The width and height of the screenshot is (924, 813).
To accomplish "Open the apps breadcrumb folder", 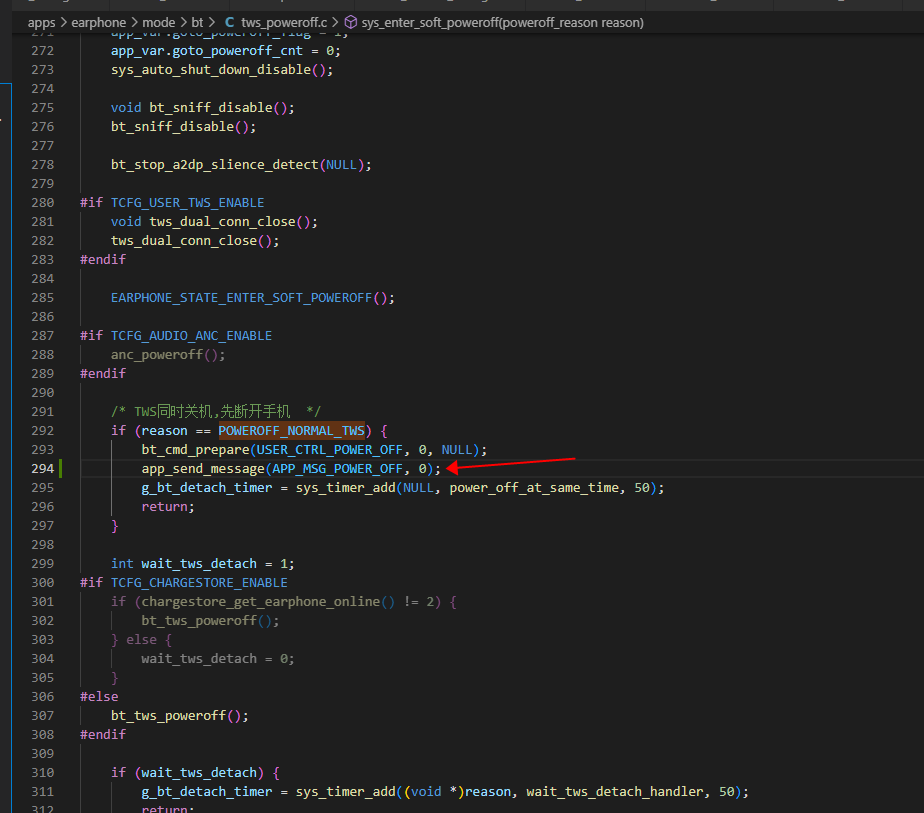I will [x=41, y=22].
